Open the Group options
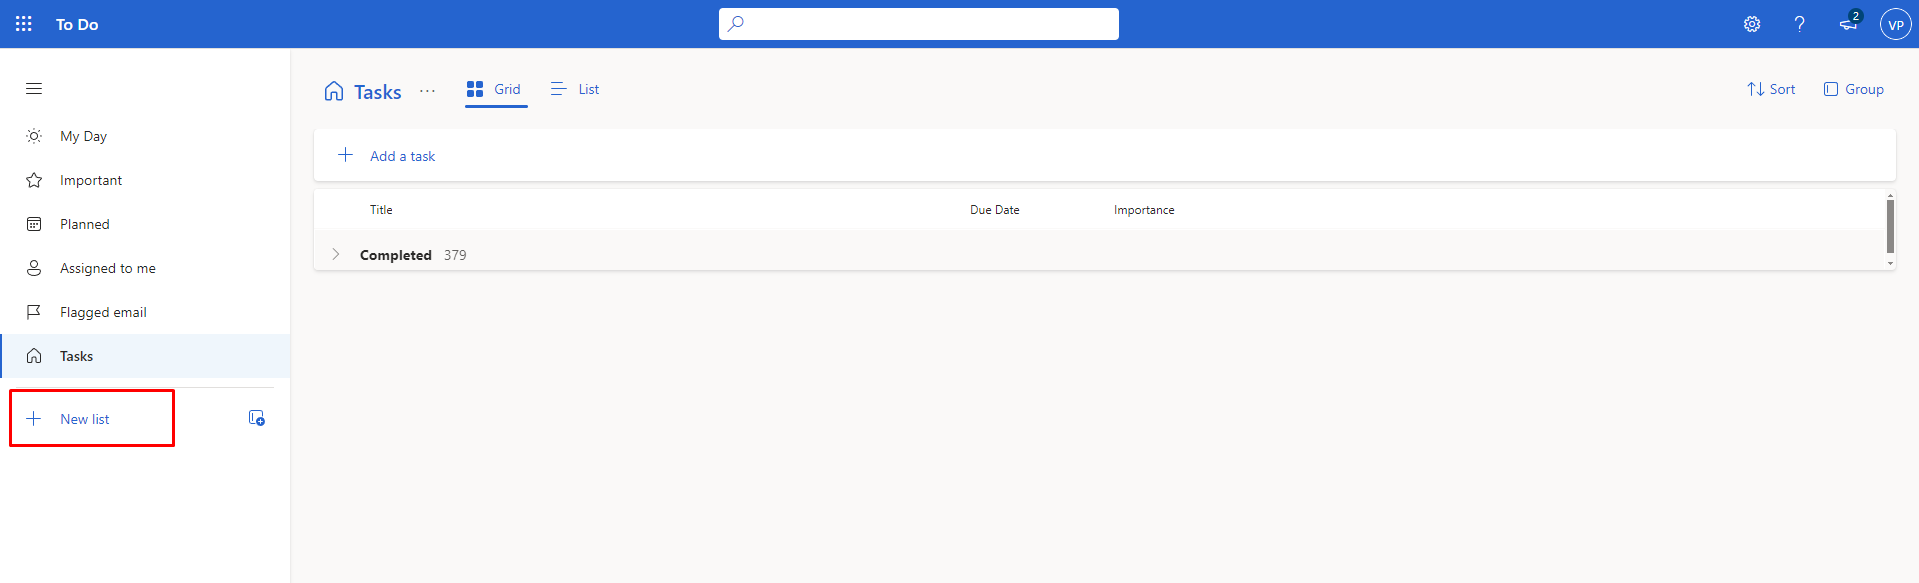1919x583 pixels. [x=1854, y=89]
